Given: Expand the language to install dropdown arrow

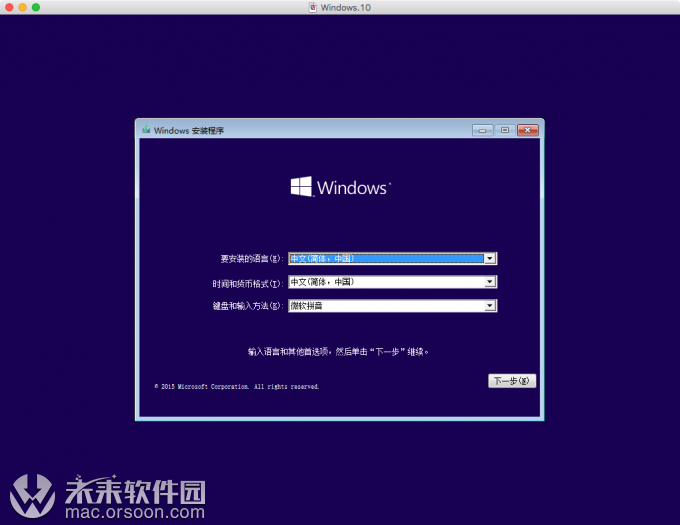Looking at the screenshot, I should 490,258.
